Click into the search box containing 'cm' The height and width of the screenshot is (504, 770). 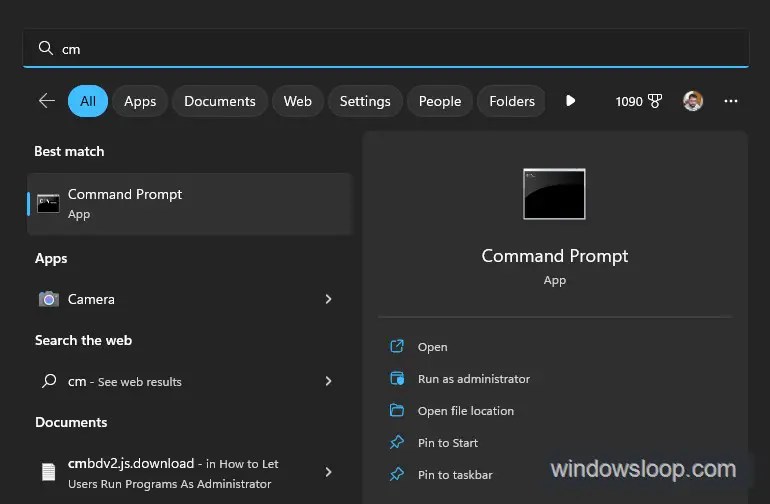[x=386, y=48]
